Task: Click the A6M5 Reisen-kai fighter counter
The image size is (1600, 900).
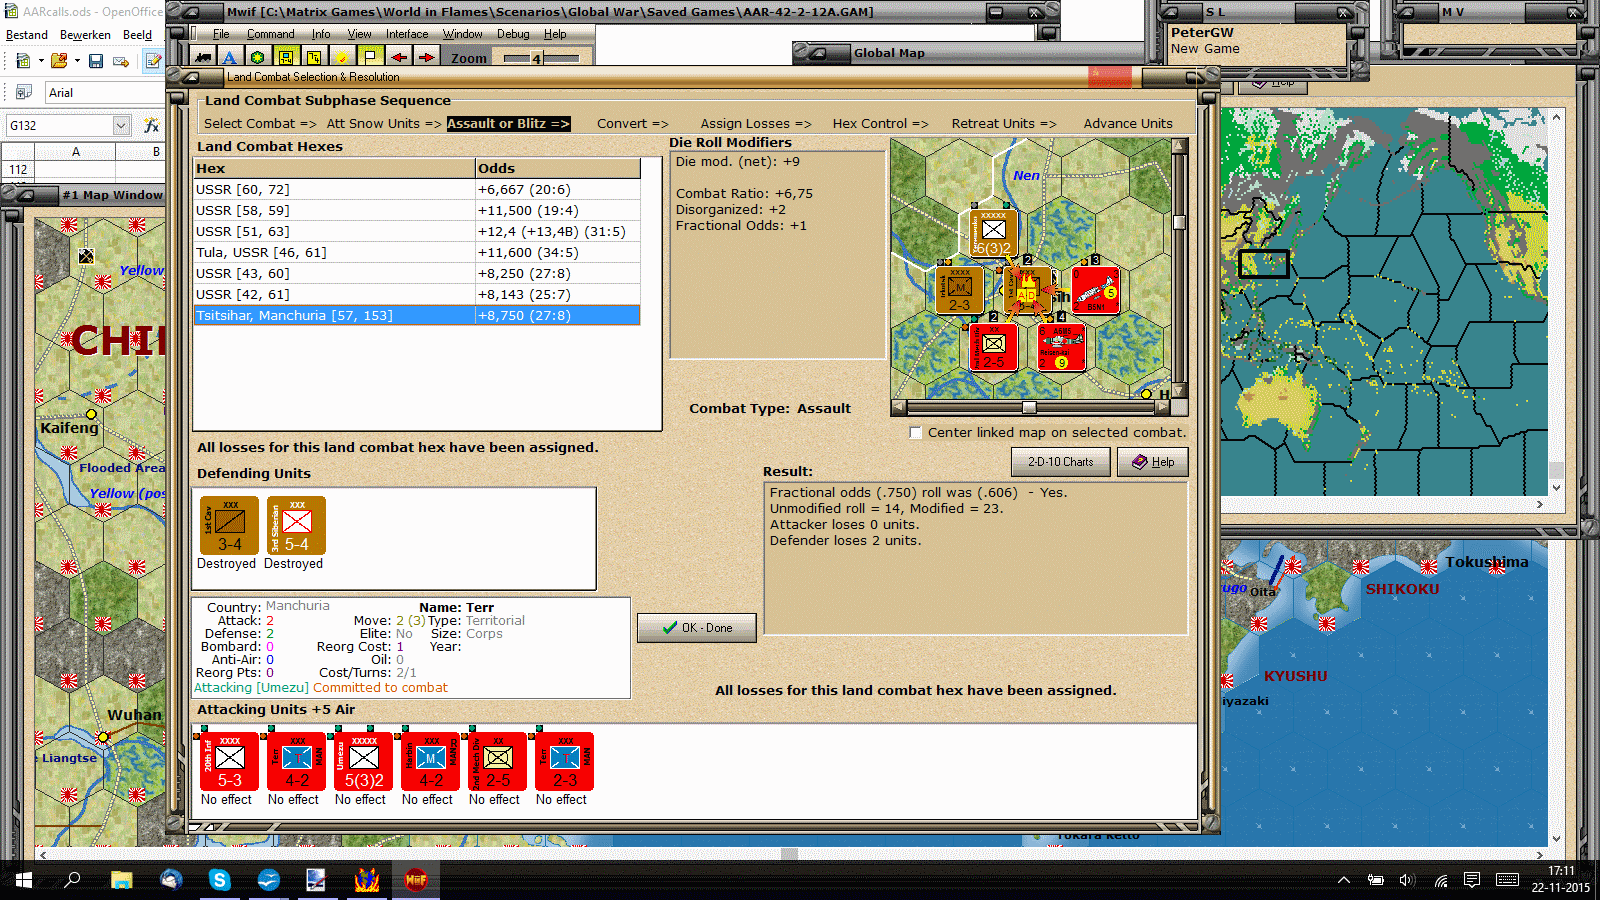Action: click(x=1061, y=347)
